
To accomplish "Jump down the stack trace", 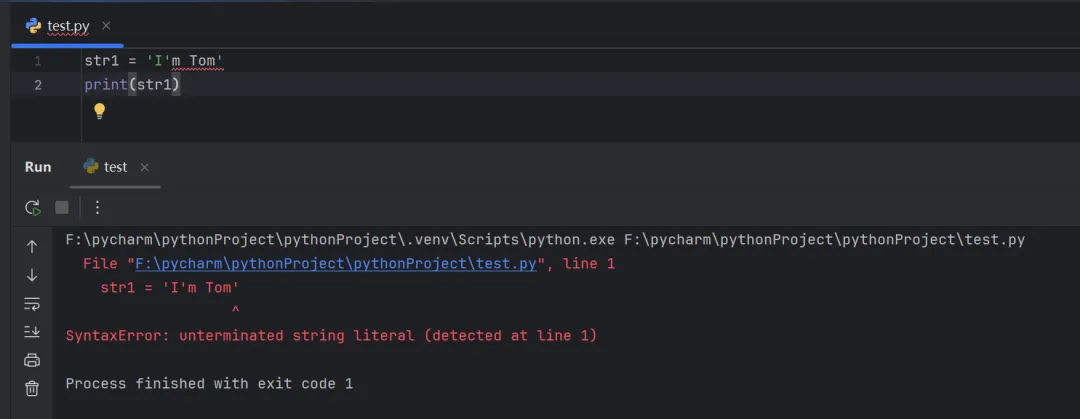I will coord(32,275).
